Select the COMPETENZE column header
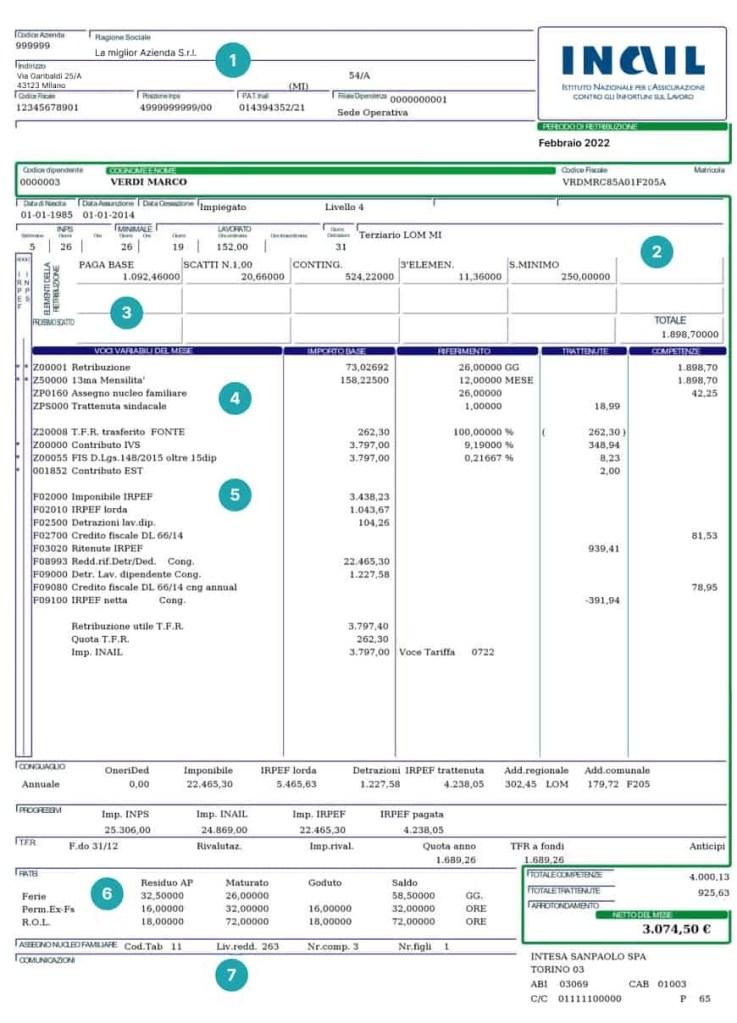Screen dimensions: 737x1023 point(676,351)
